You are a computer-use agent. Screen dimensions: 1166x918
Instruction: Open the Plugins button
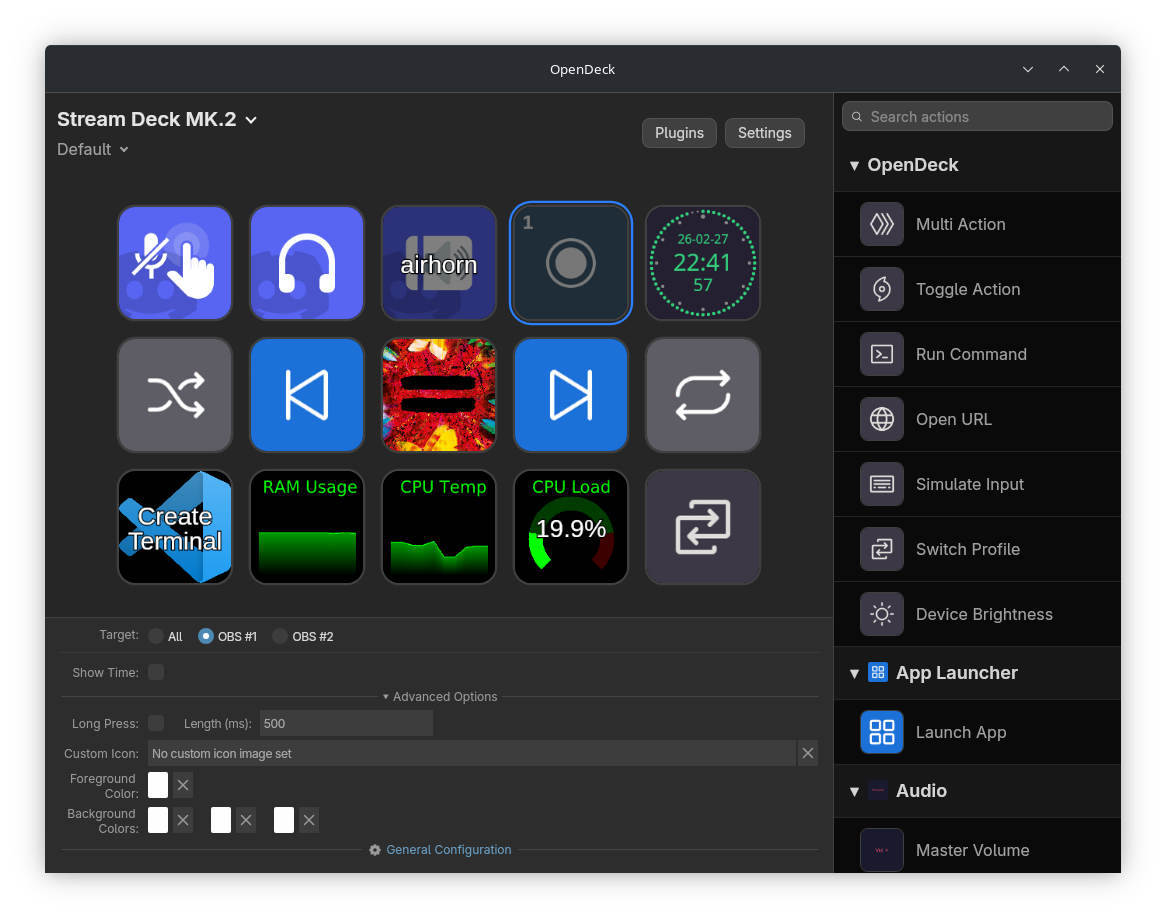pos(679,133)
